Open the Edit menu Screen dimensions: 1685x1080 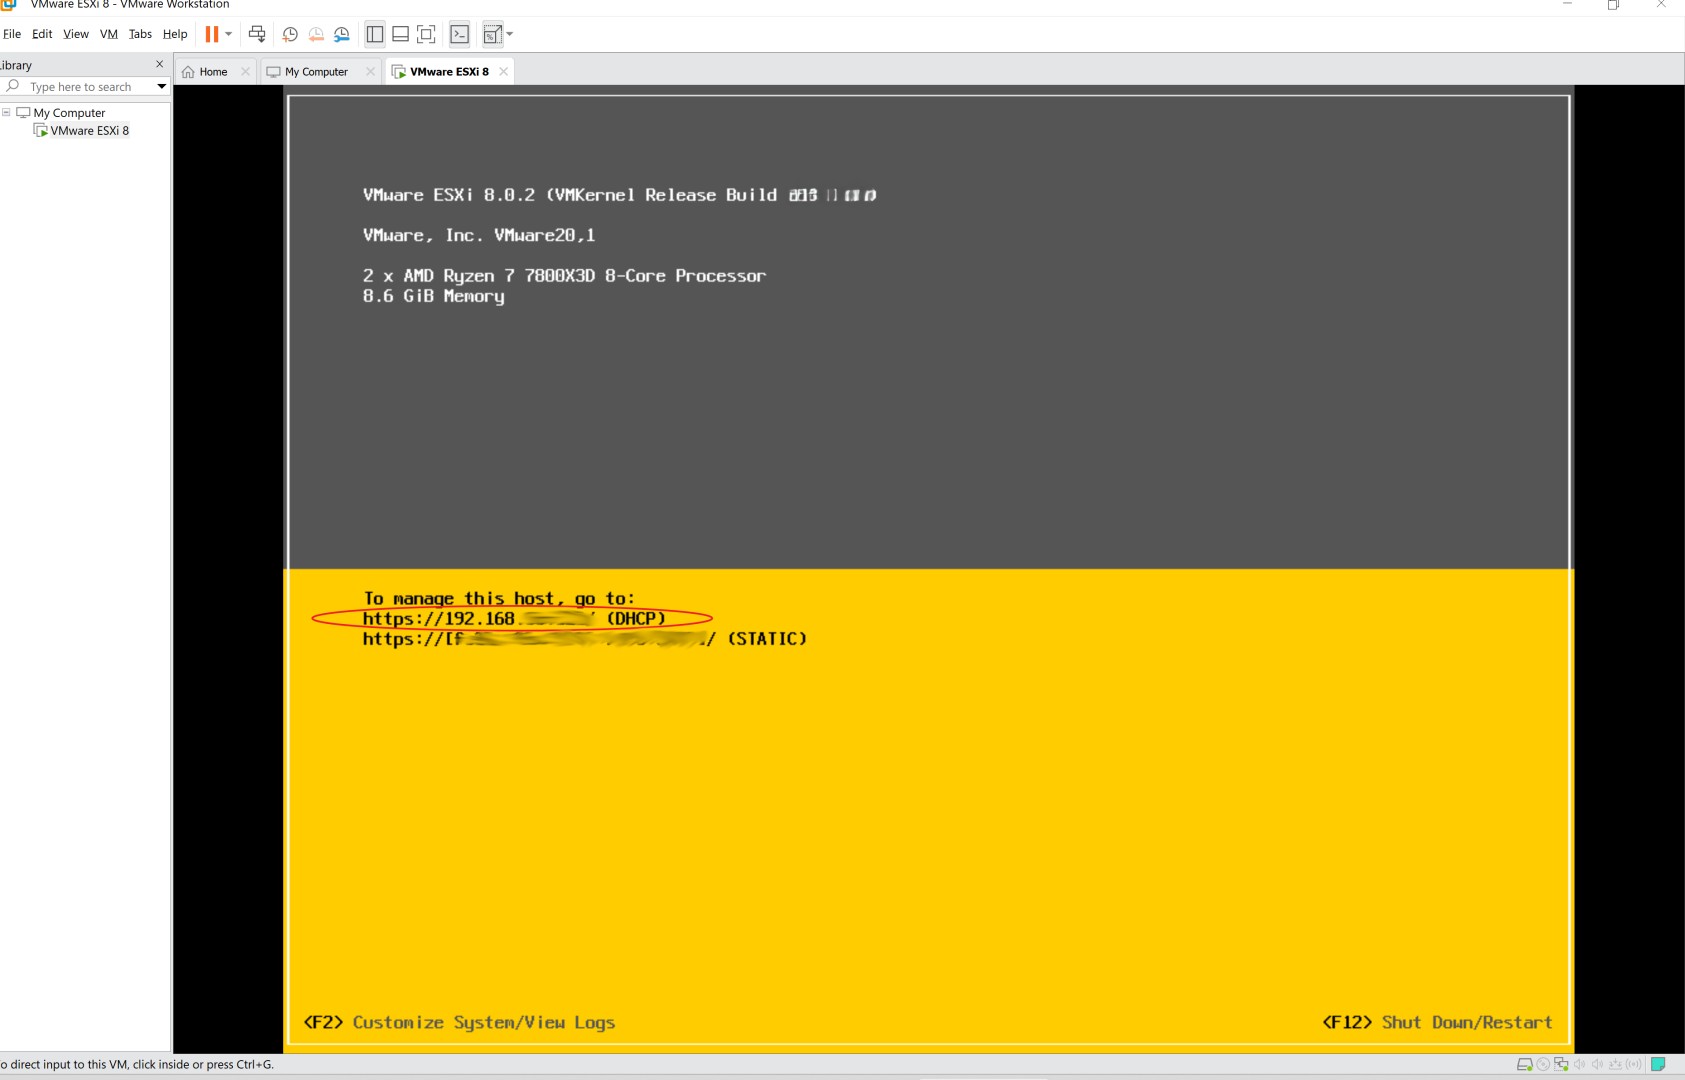pos(42,34)
